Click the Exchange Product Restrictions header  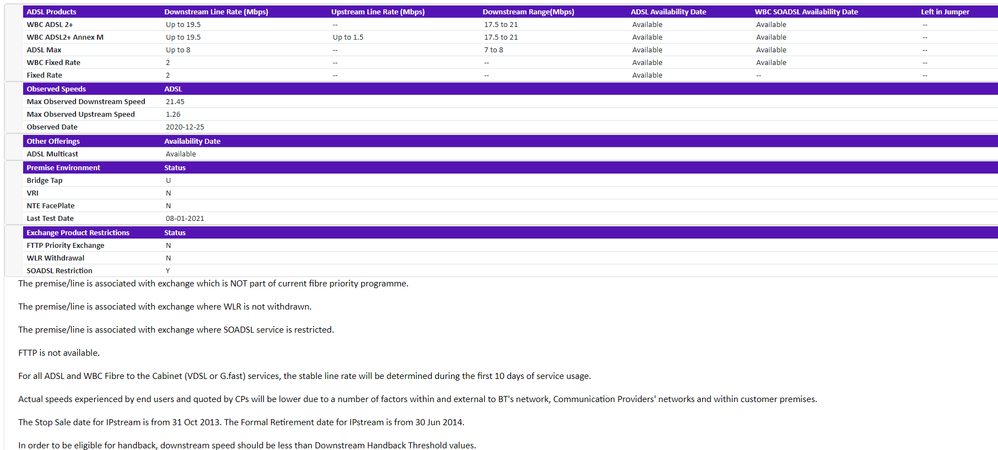click(78, 232)
